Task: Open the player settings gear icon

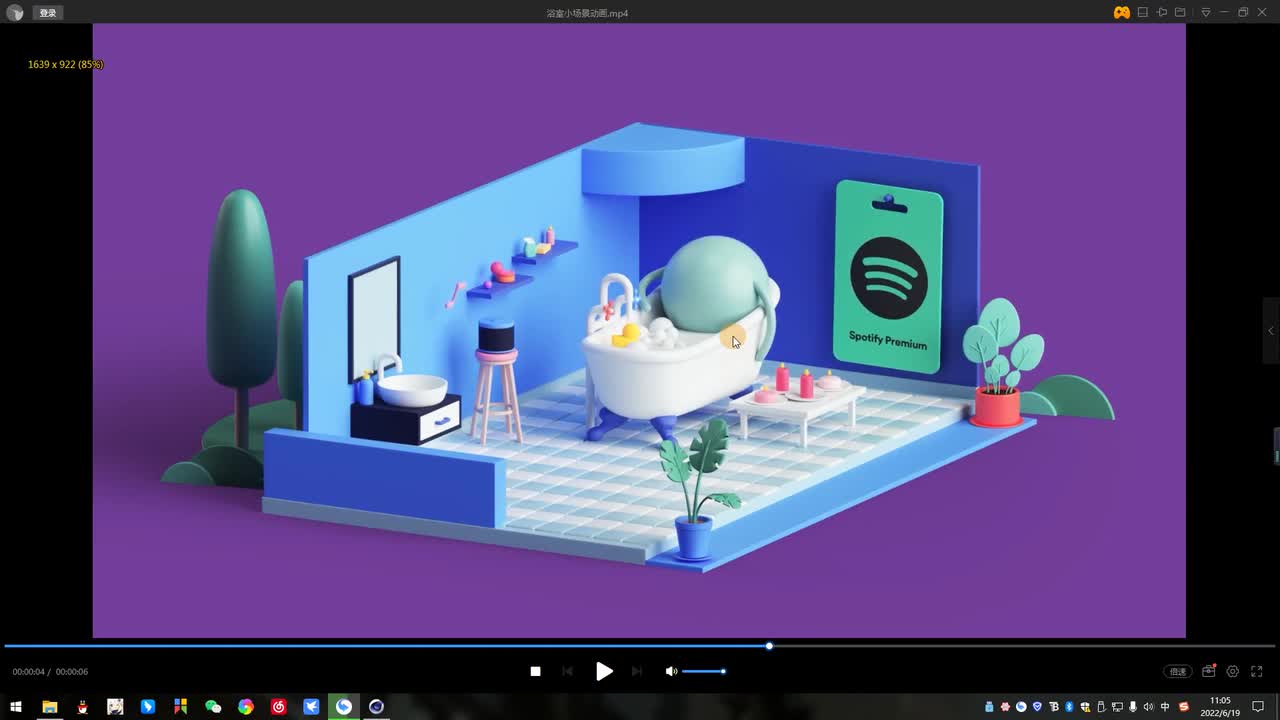Action: click(x=1233, y=671)
